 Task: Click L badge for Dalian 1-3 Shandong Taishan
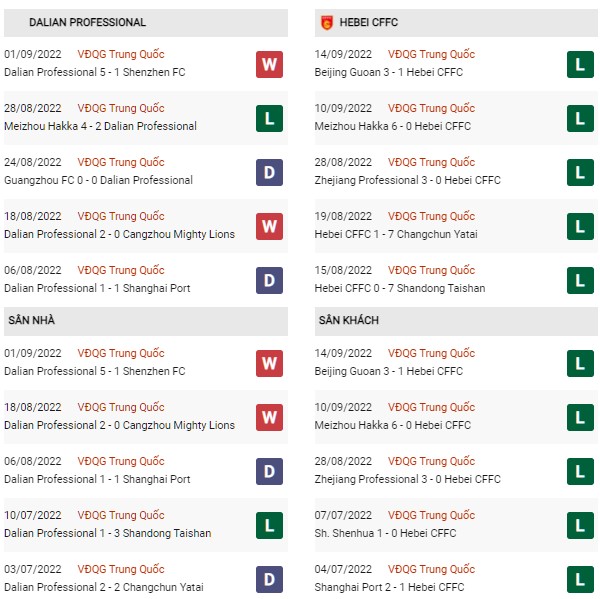click(269, 525)
